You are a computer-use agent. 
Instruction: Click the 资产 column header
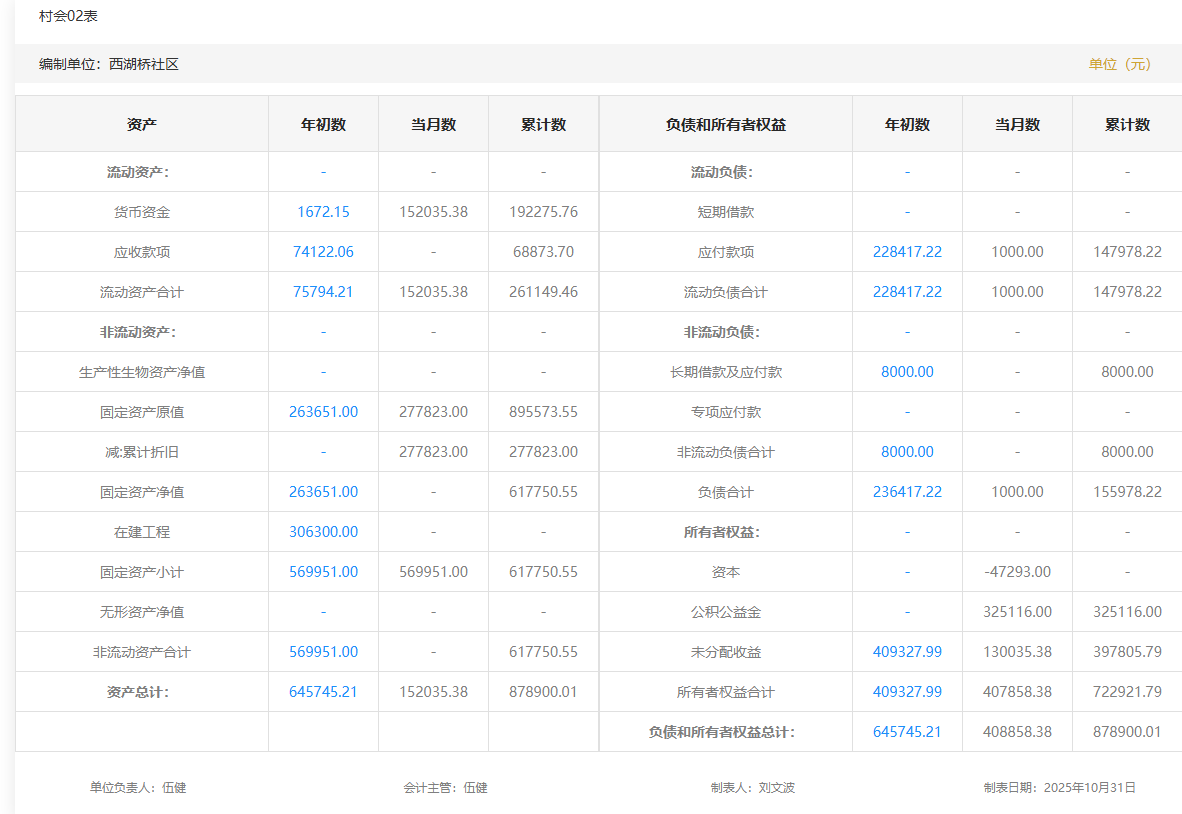142,125
